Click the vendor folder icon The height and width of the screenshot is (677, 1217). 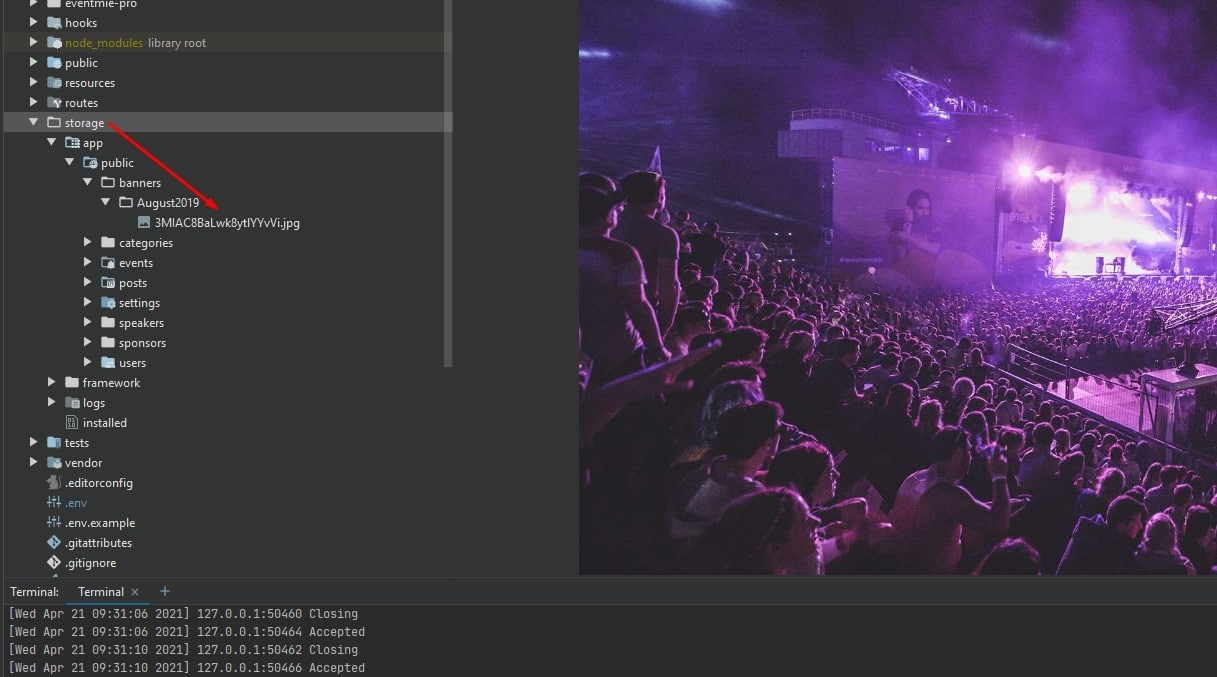54,463
